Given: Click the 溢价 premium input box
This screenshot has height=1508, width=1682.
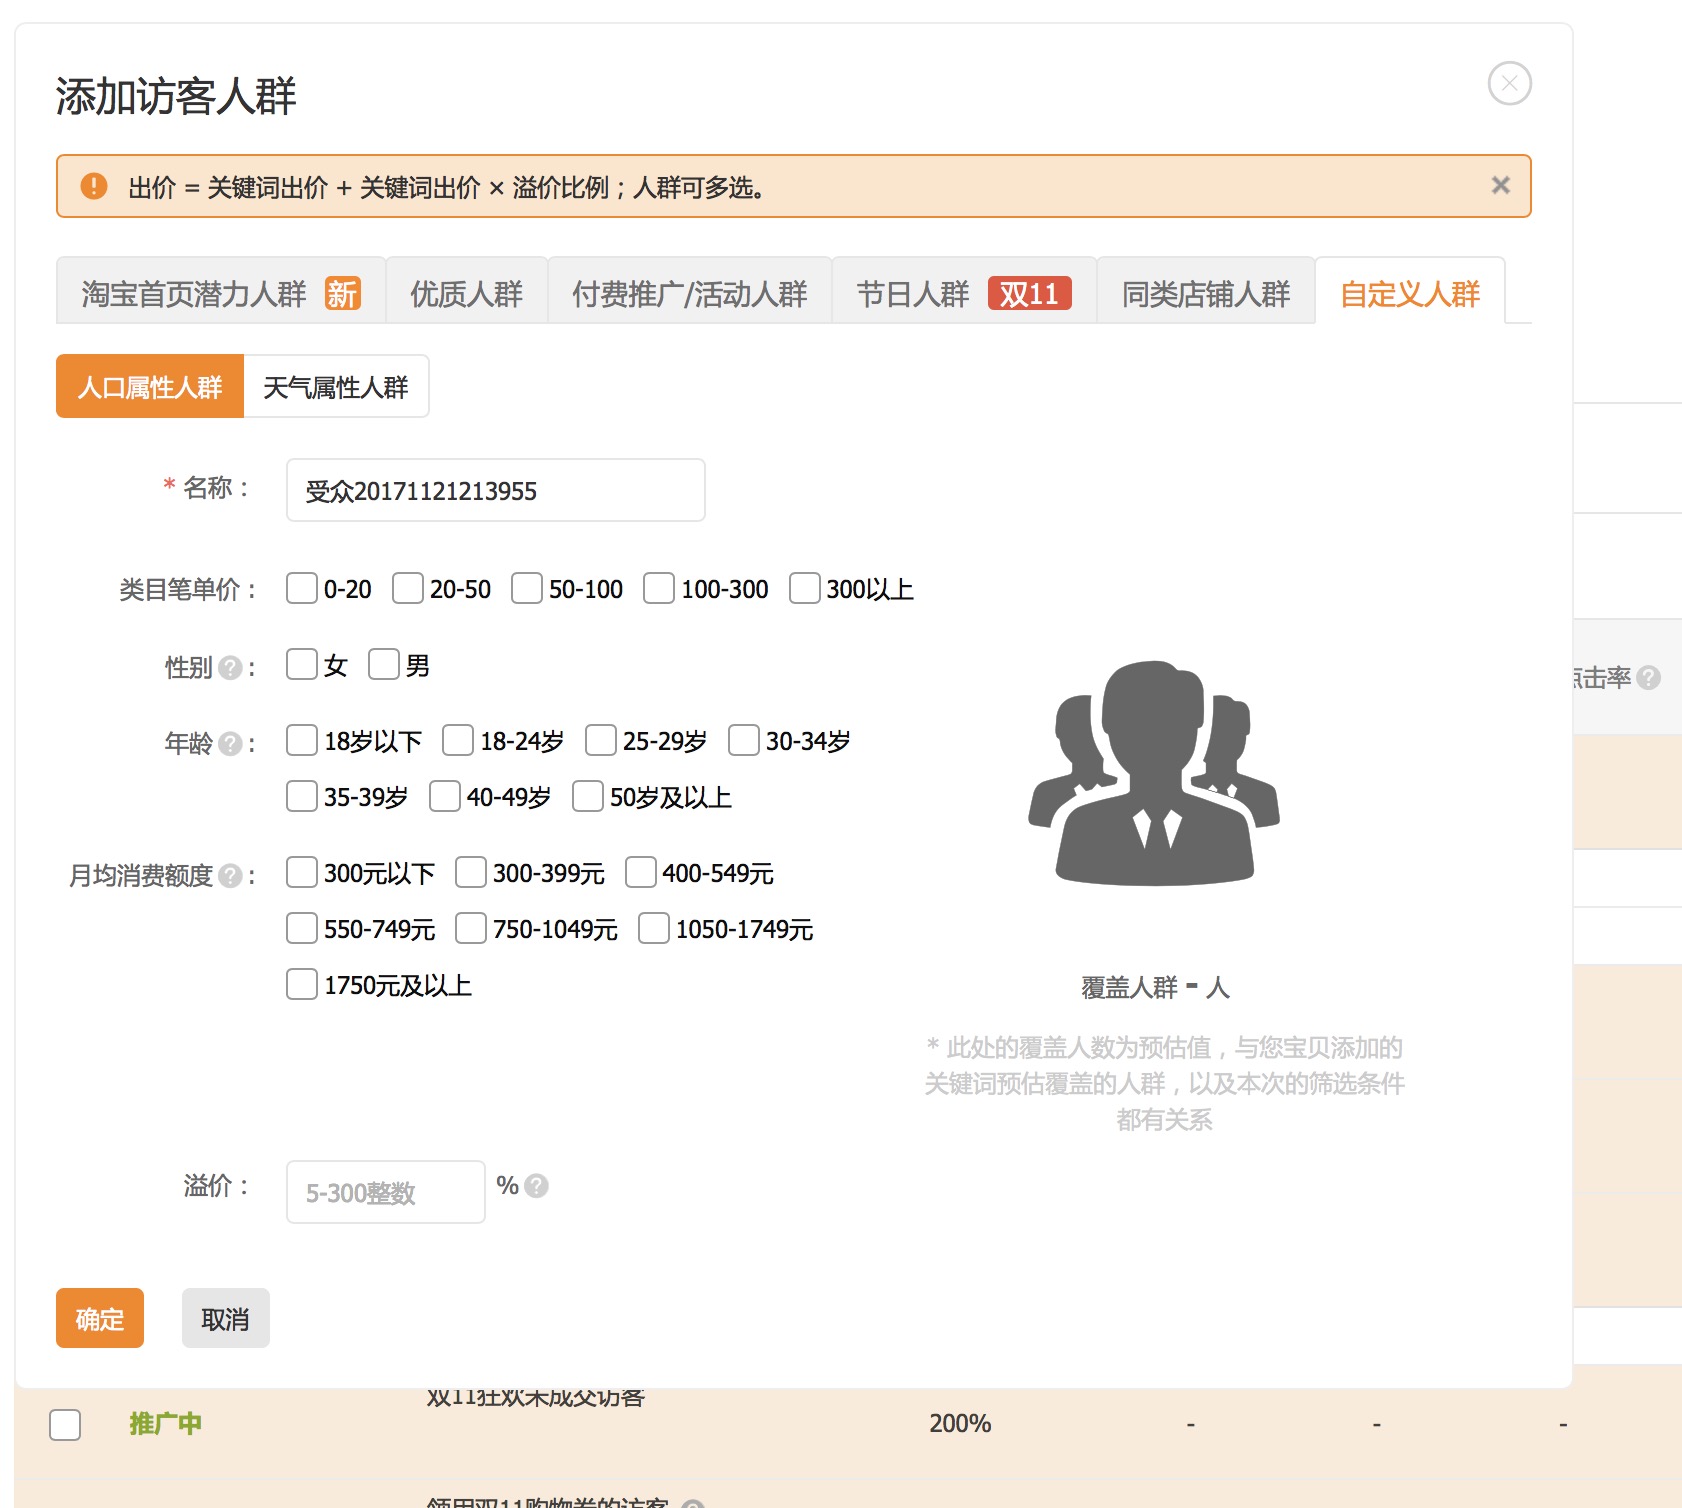Looking at the screenshot, I should [x=384, y=1191].
